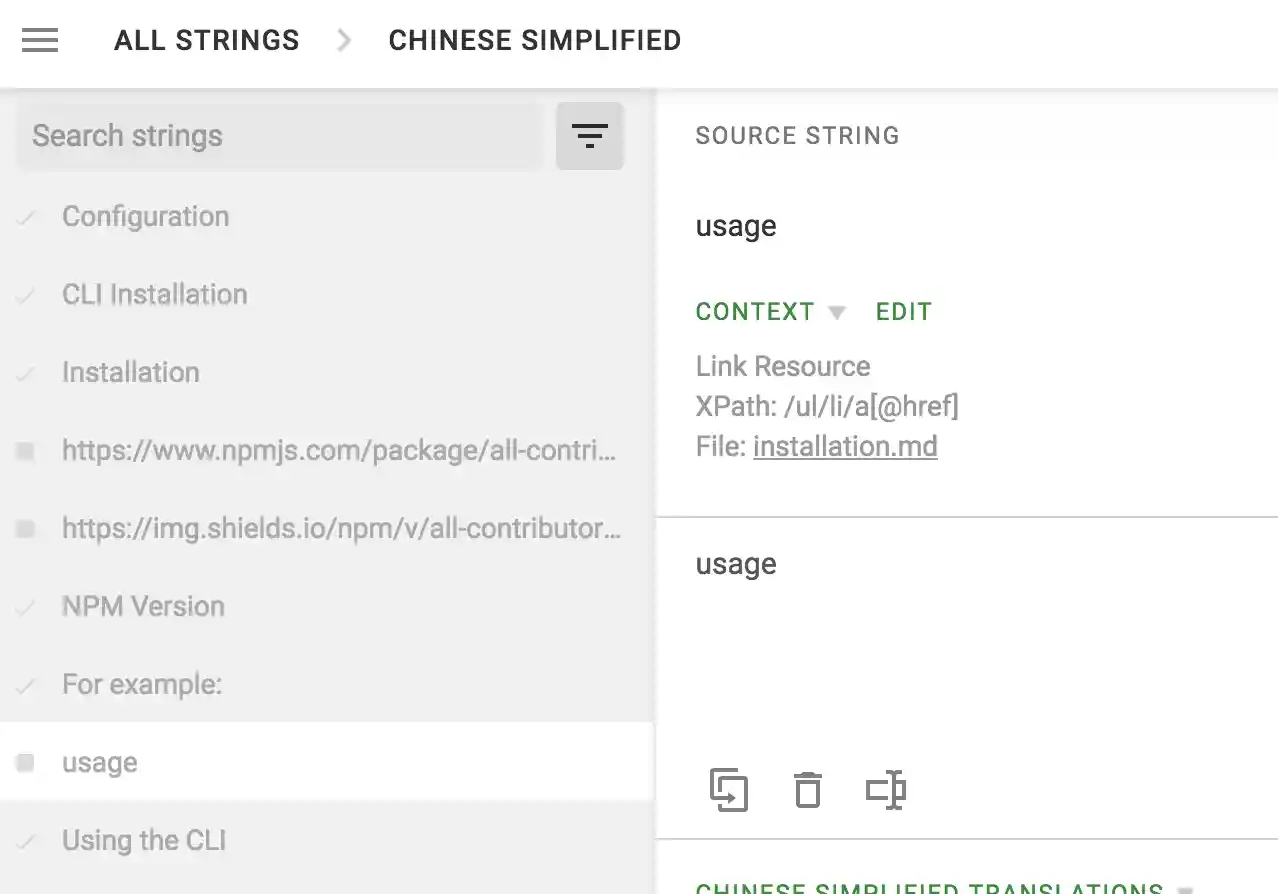
Task: Go back to ALL STRINGS breadcrumb
Action: point(206,40)
